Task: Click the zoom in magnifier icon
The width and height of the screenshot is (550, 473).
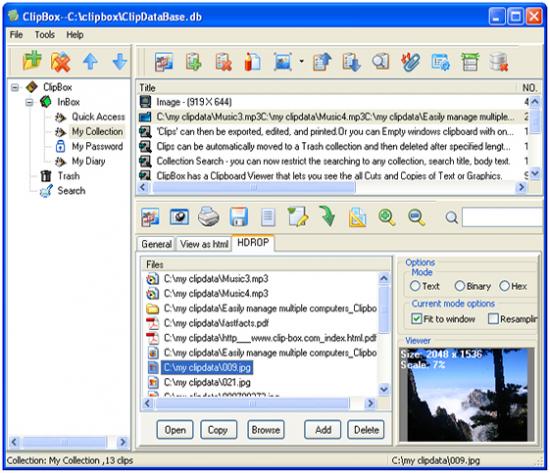Action: [x=387, y=217]
